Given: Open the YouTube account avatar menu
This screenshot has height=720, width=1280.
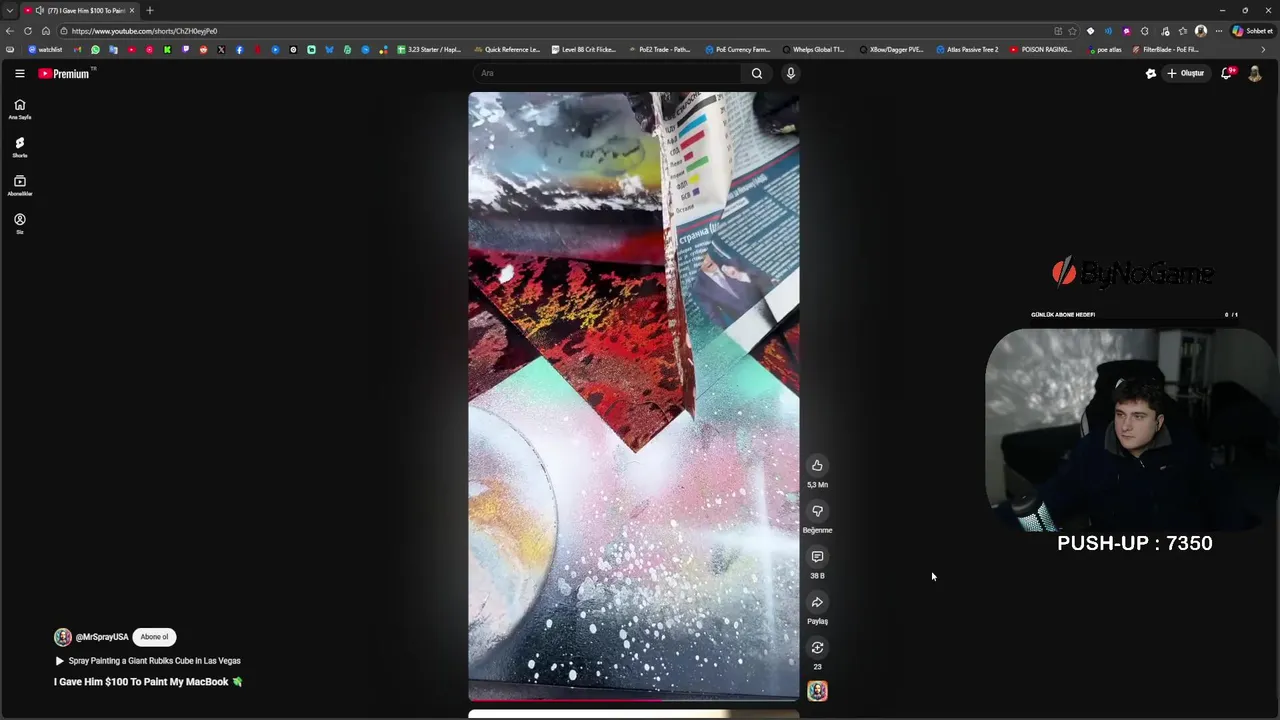Looking at the screenshot, I should [1255, 73].
